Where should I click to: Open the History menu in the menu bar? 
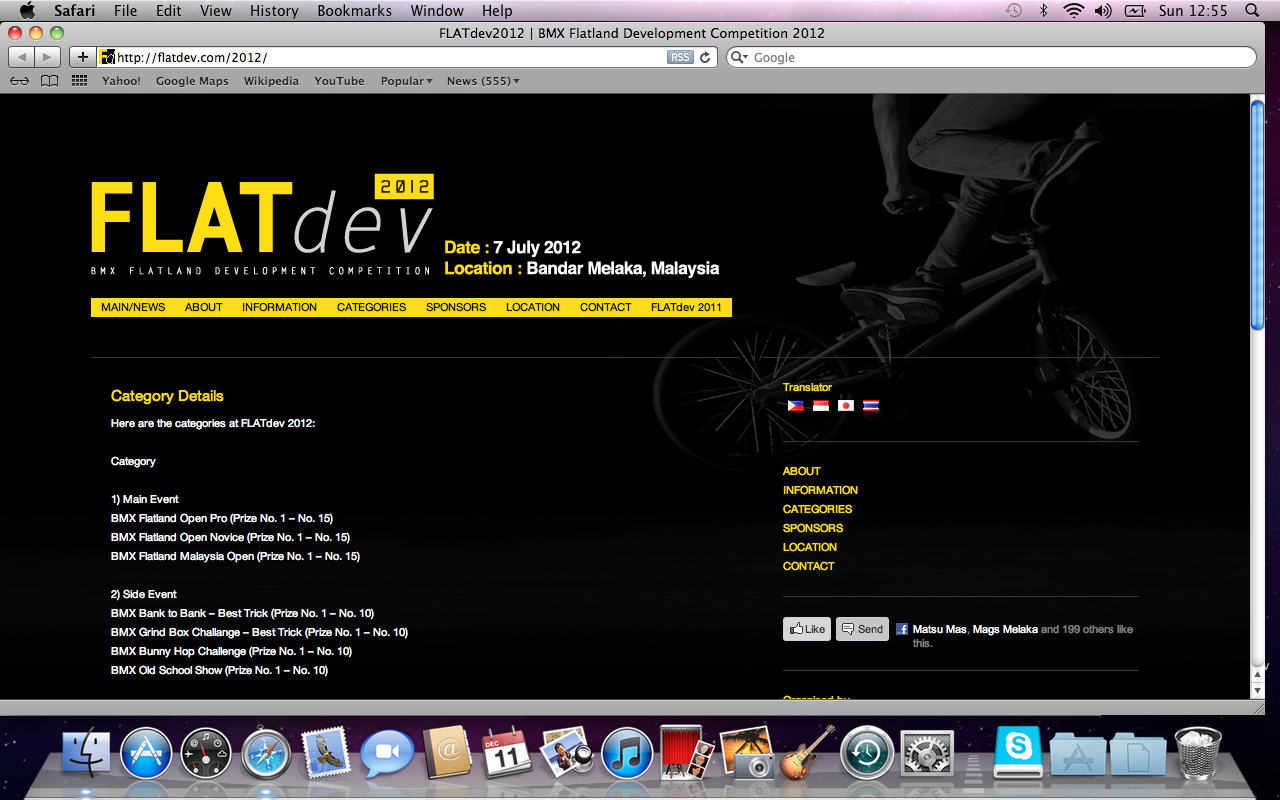point(274,10)
